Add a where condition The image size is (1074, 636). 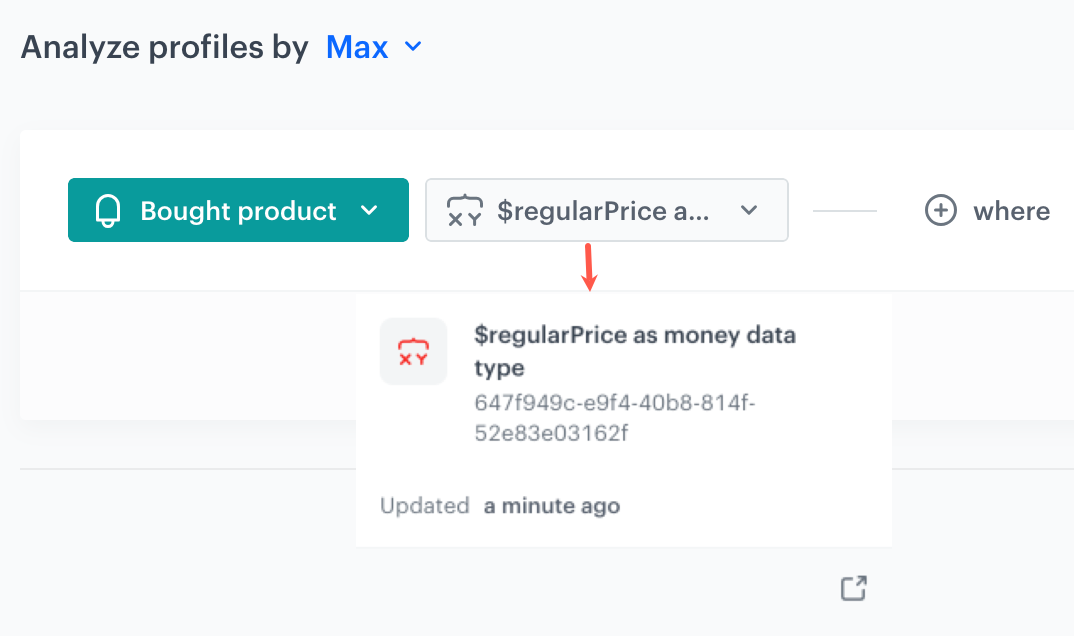(1010, 211)
